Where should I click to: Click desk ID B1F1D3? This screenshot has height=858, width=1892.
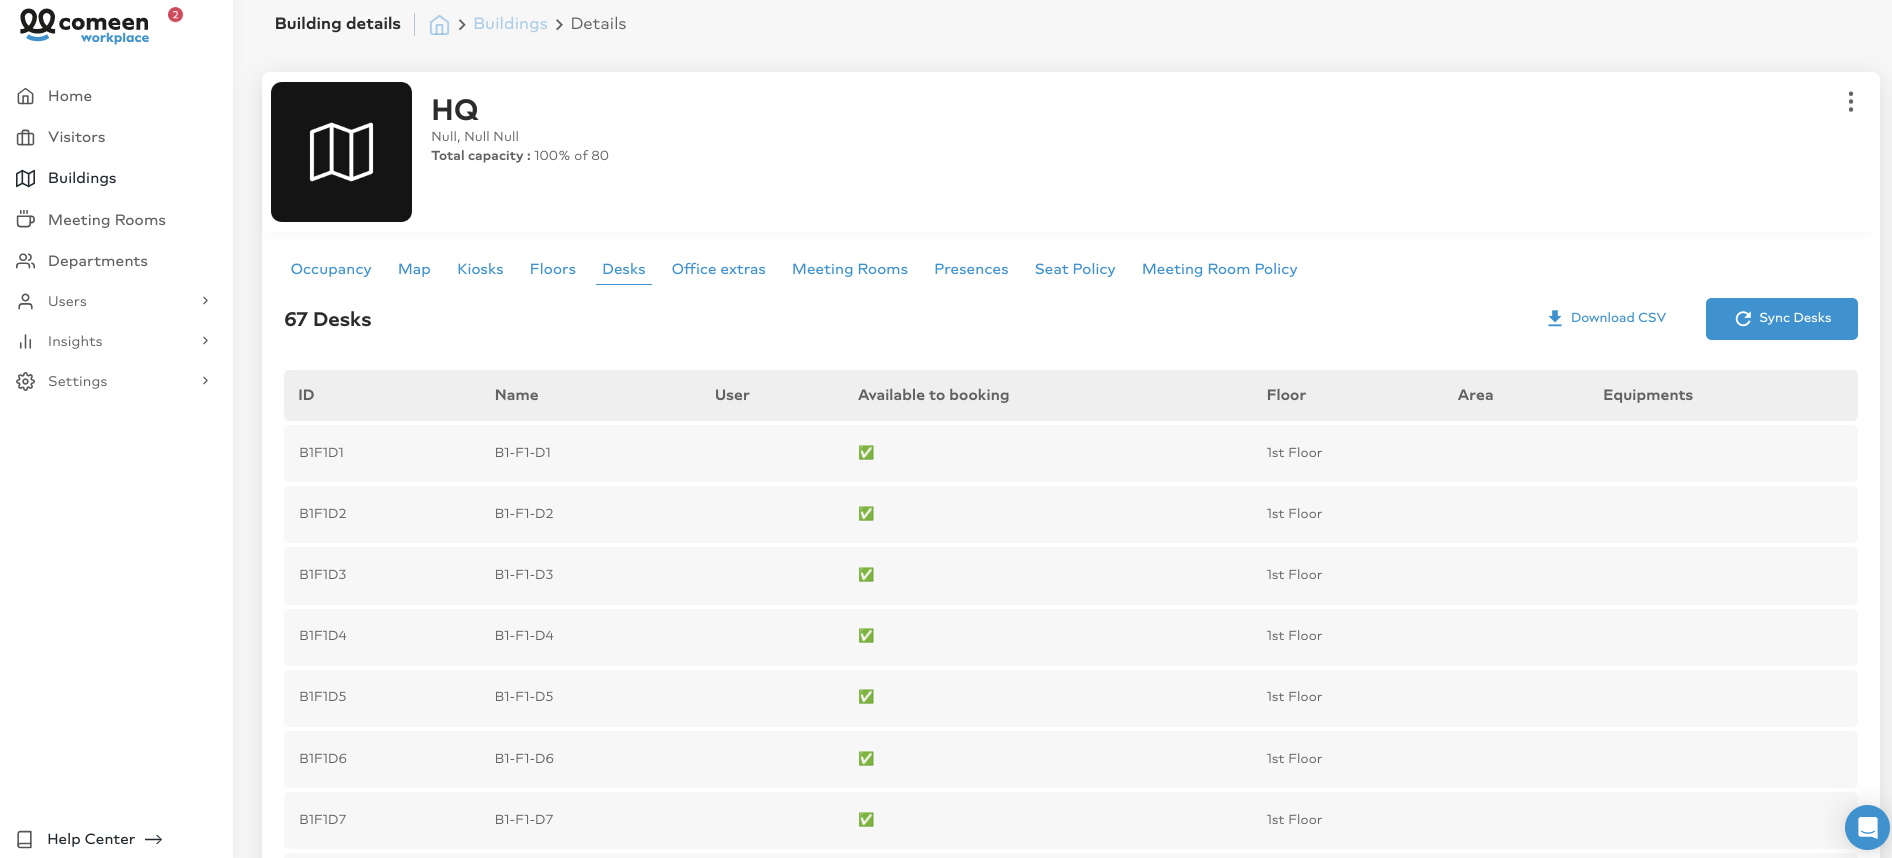[x=322, y=575]
